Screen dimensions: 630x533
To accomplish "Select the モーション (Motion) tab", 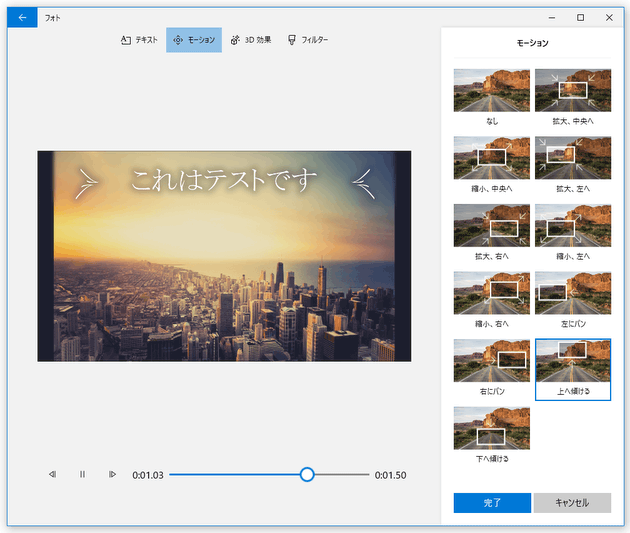I will click(194, 40).
